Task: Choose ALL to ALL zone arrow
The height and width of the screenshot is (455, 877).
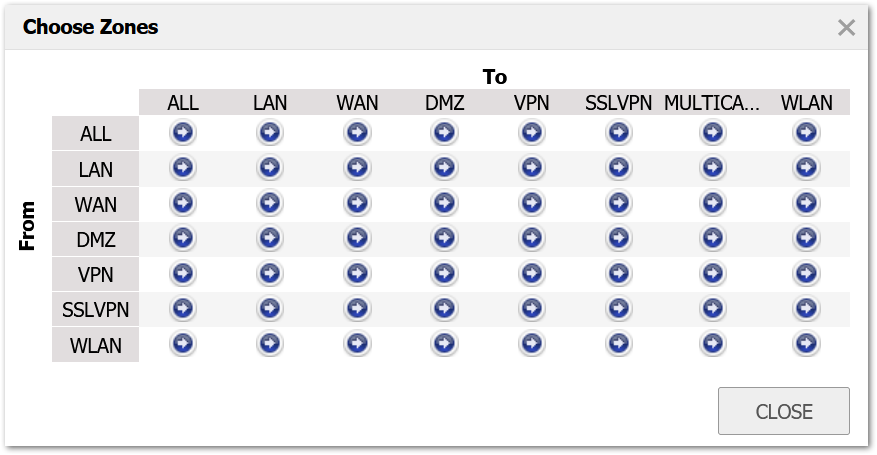Action: [x=183, y=132]
